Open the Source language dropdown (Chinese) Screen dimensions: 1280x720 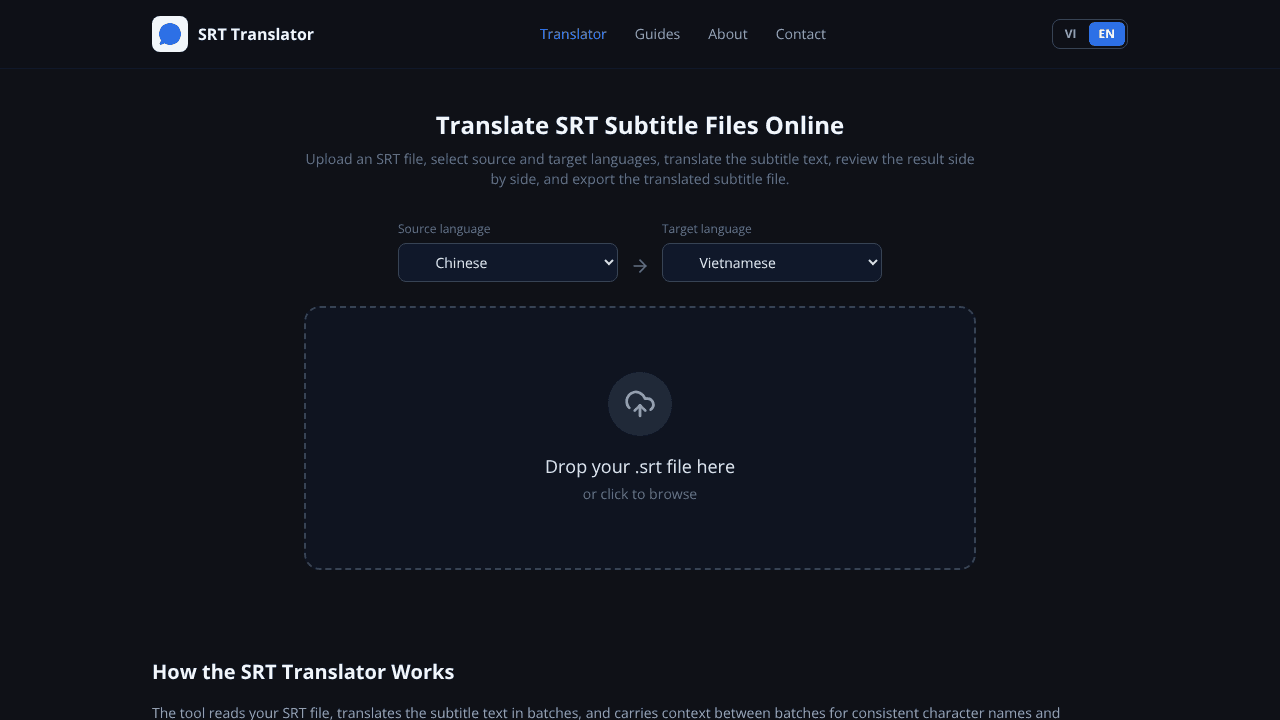[508, 263]
